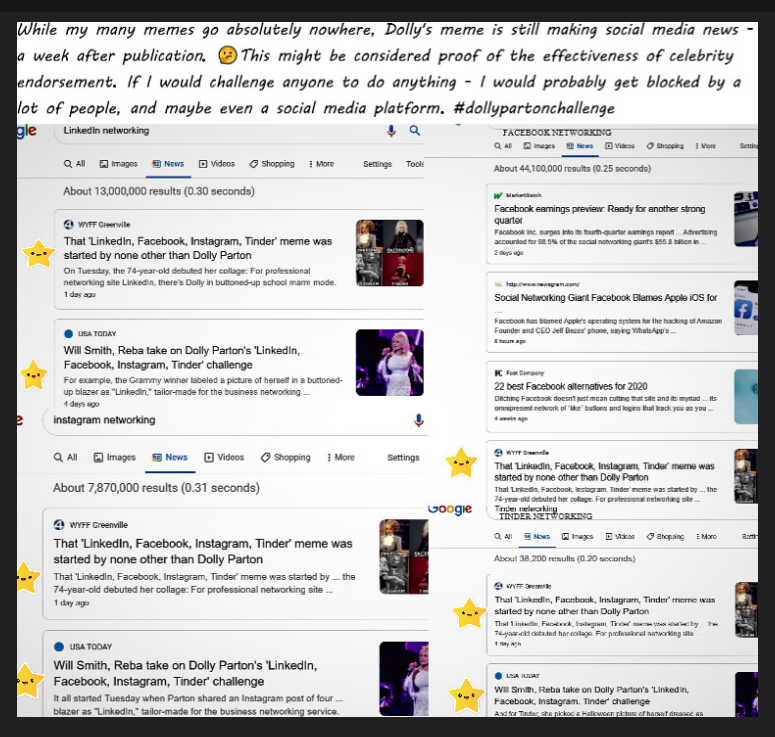The width and height of the screenshot is (775, 737).
Task: Open All tab in Tinder networking results
Action: point(503,536)
